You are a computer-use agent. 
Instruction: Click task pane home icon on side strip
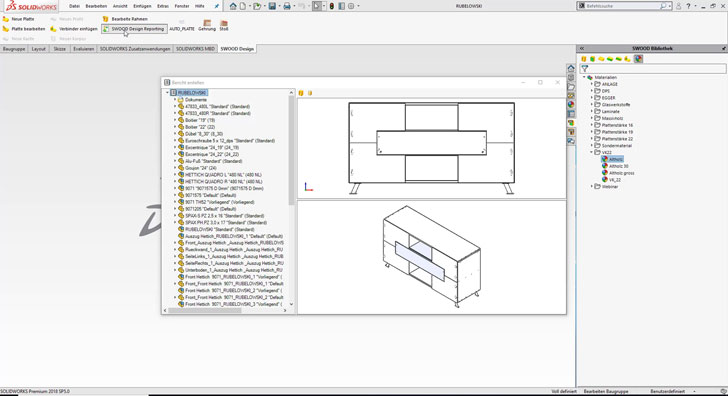coord(571,68)
